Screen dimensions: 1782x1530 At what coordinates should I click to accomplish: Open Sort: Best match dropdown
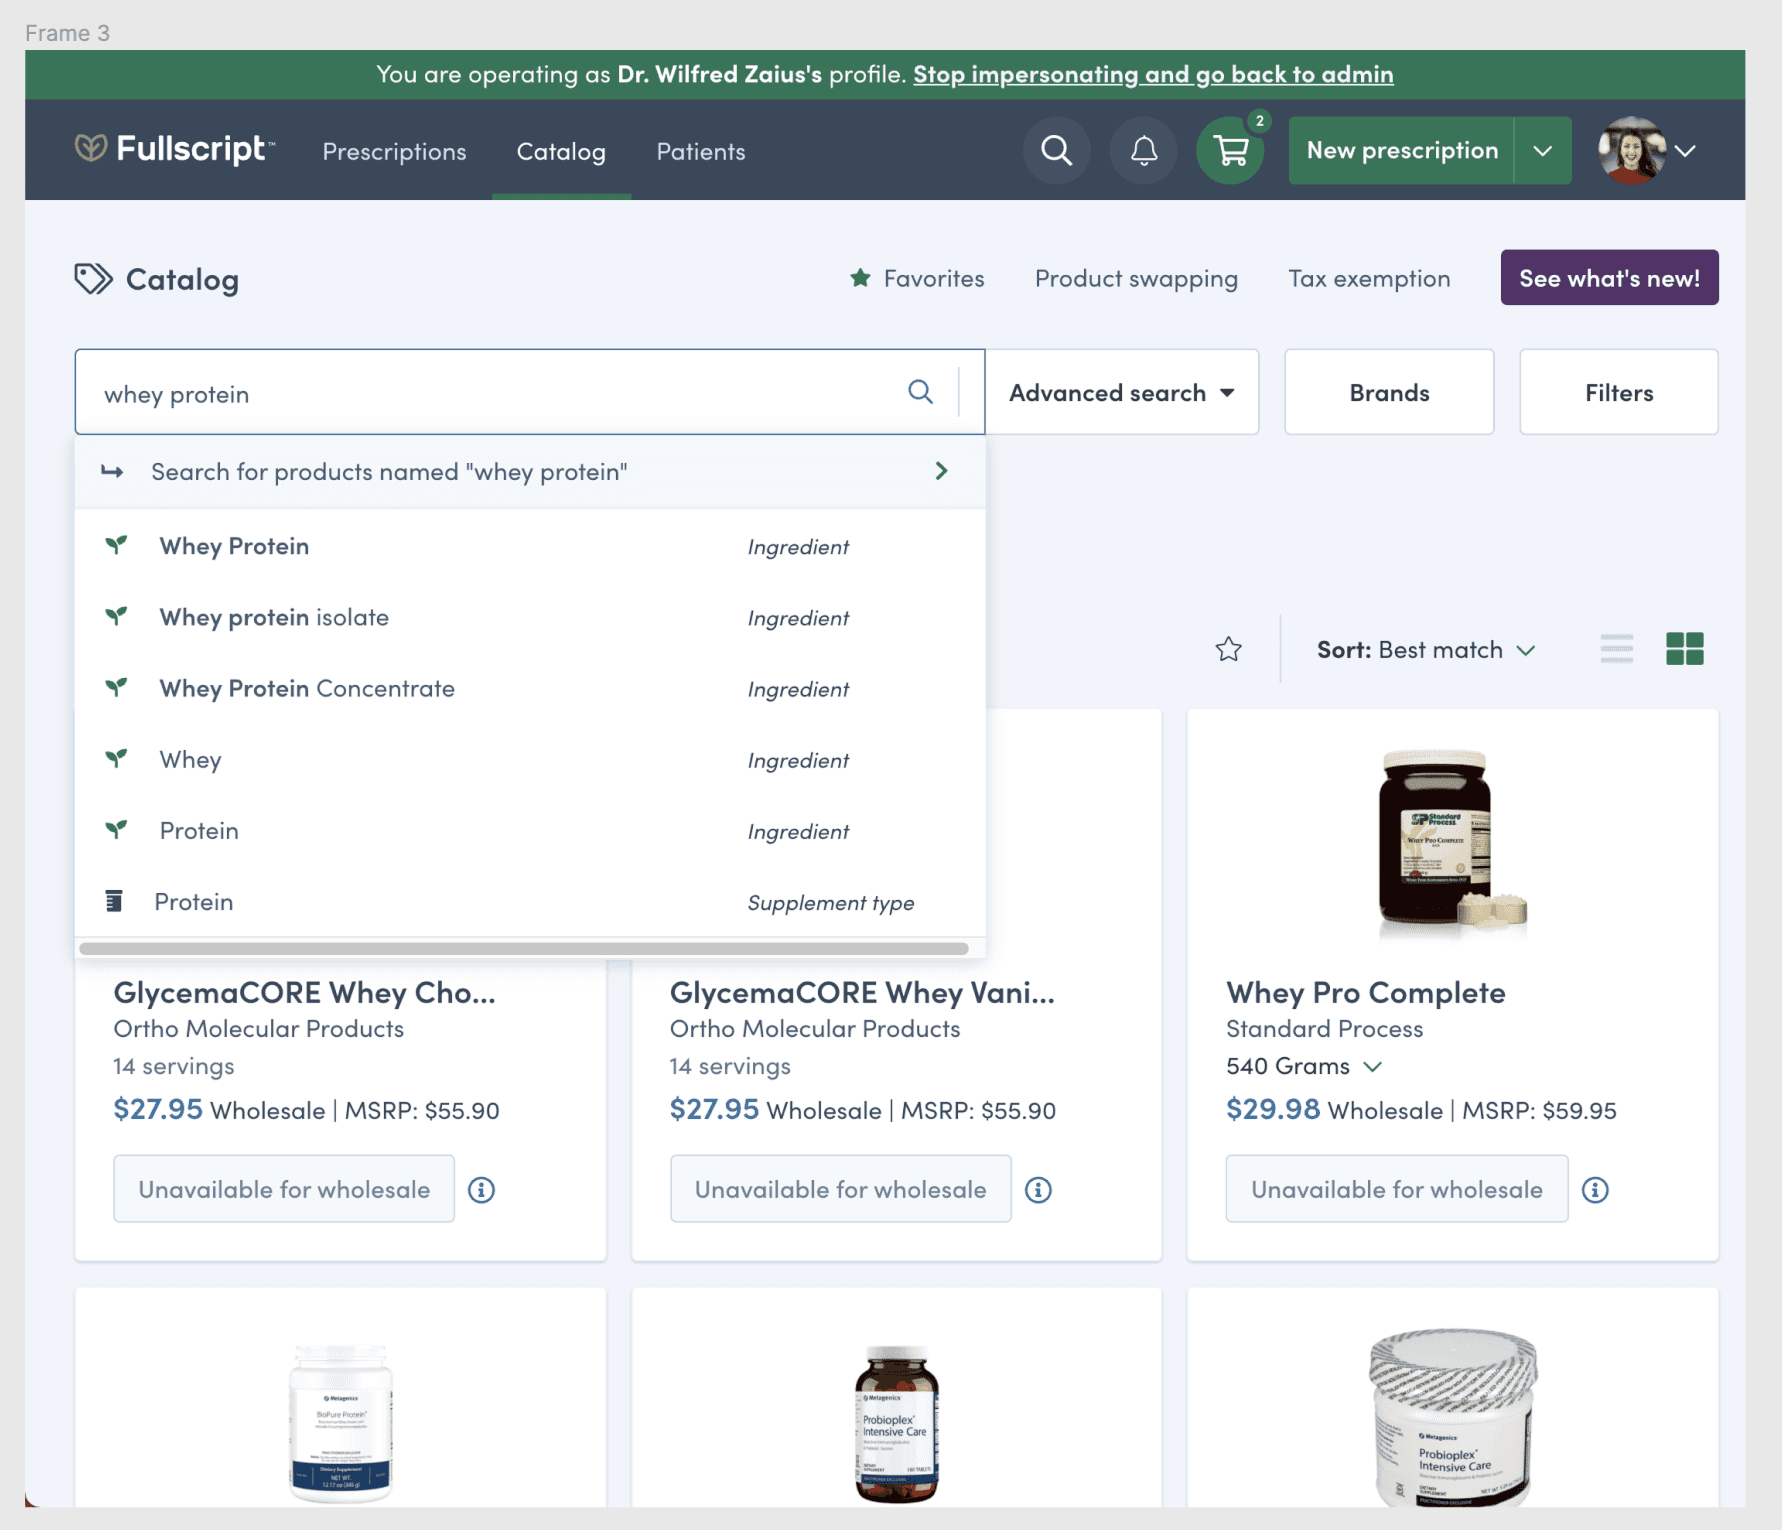point(1426,650)
